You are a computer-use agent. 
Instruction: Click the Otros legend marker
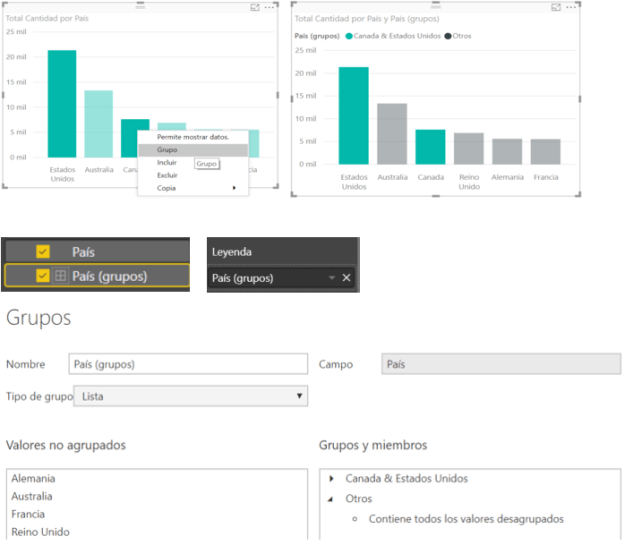(446, 36)
